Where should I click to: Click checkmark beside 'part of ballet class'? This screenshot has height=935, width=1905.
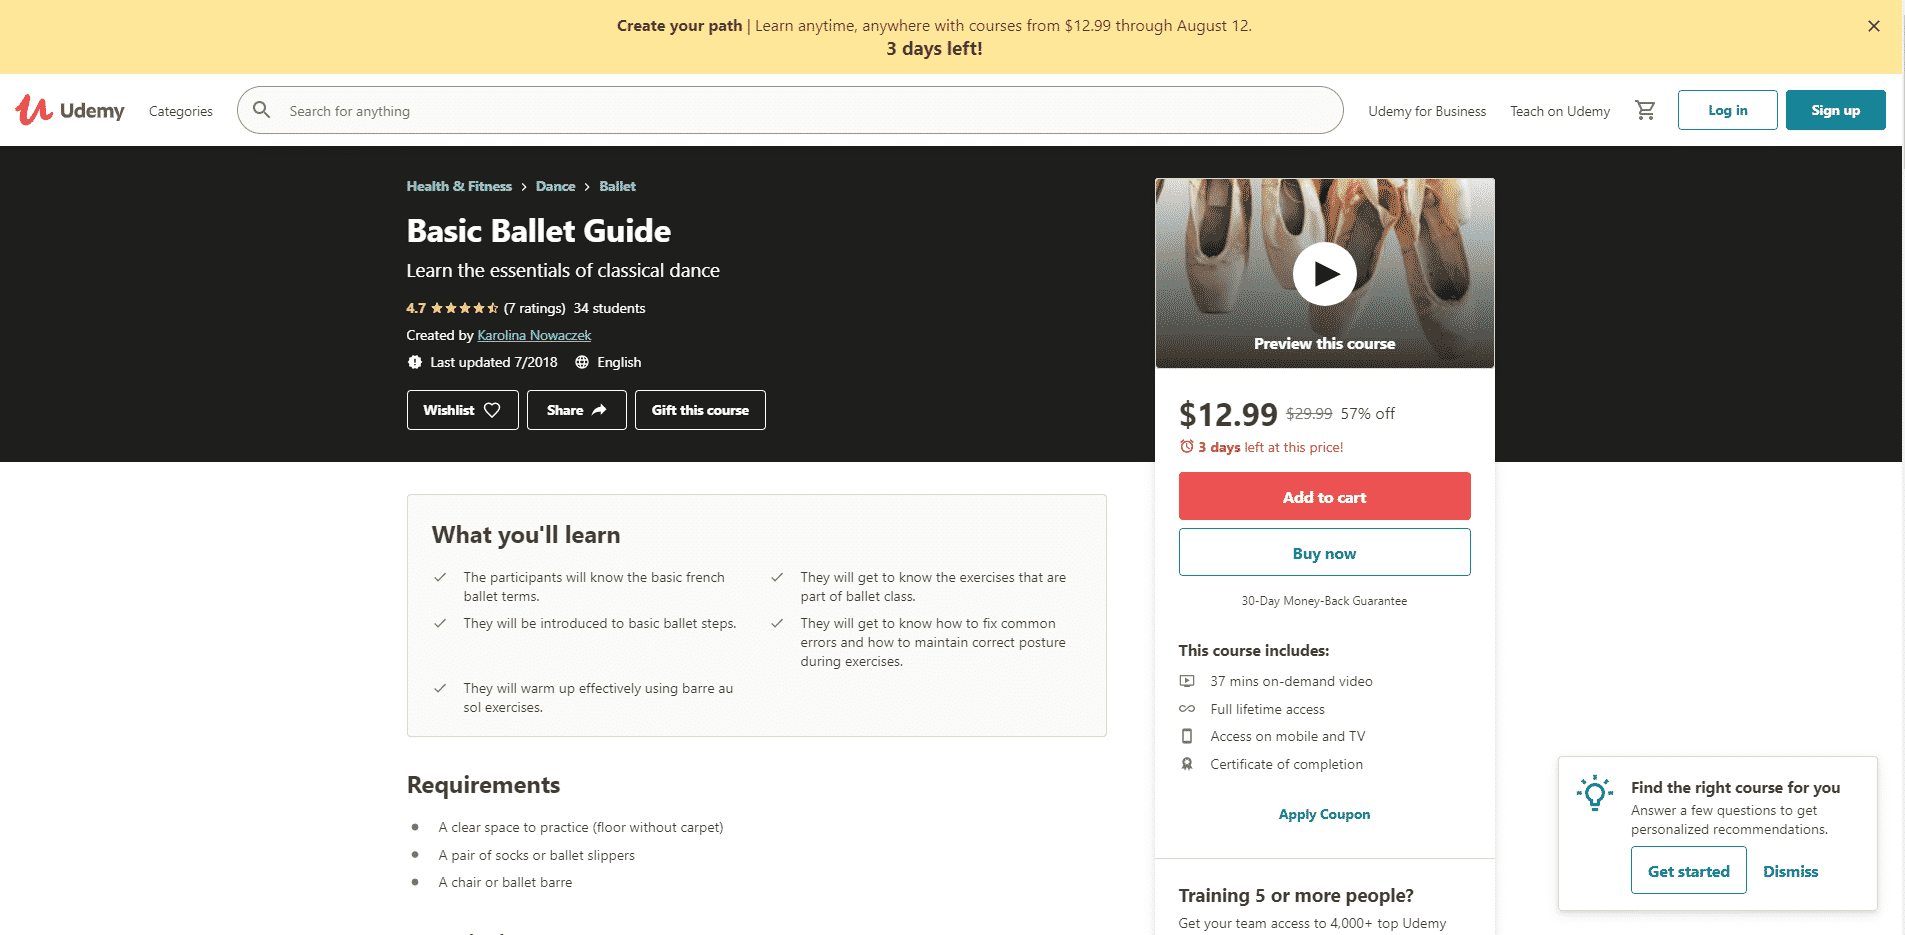pos(777,577)
